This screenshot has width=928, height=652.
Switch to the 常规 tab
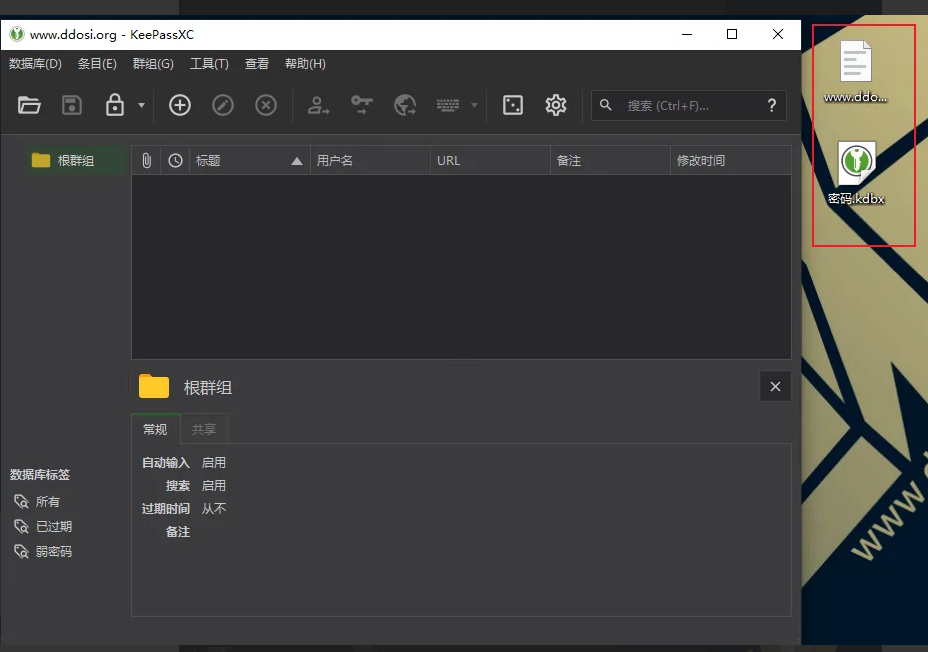pyautogui.click(x=156, y=429)
